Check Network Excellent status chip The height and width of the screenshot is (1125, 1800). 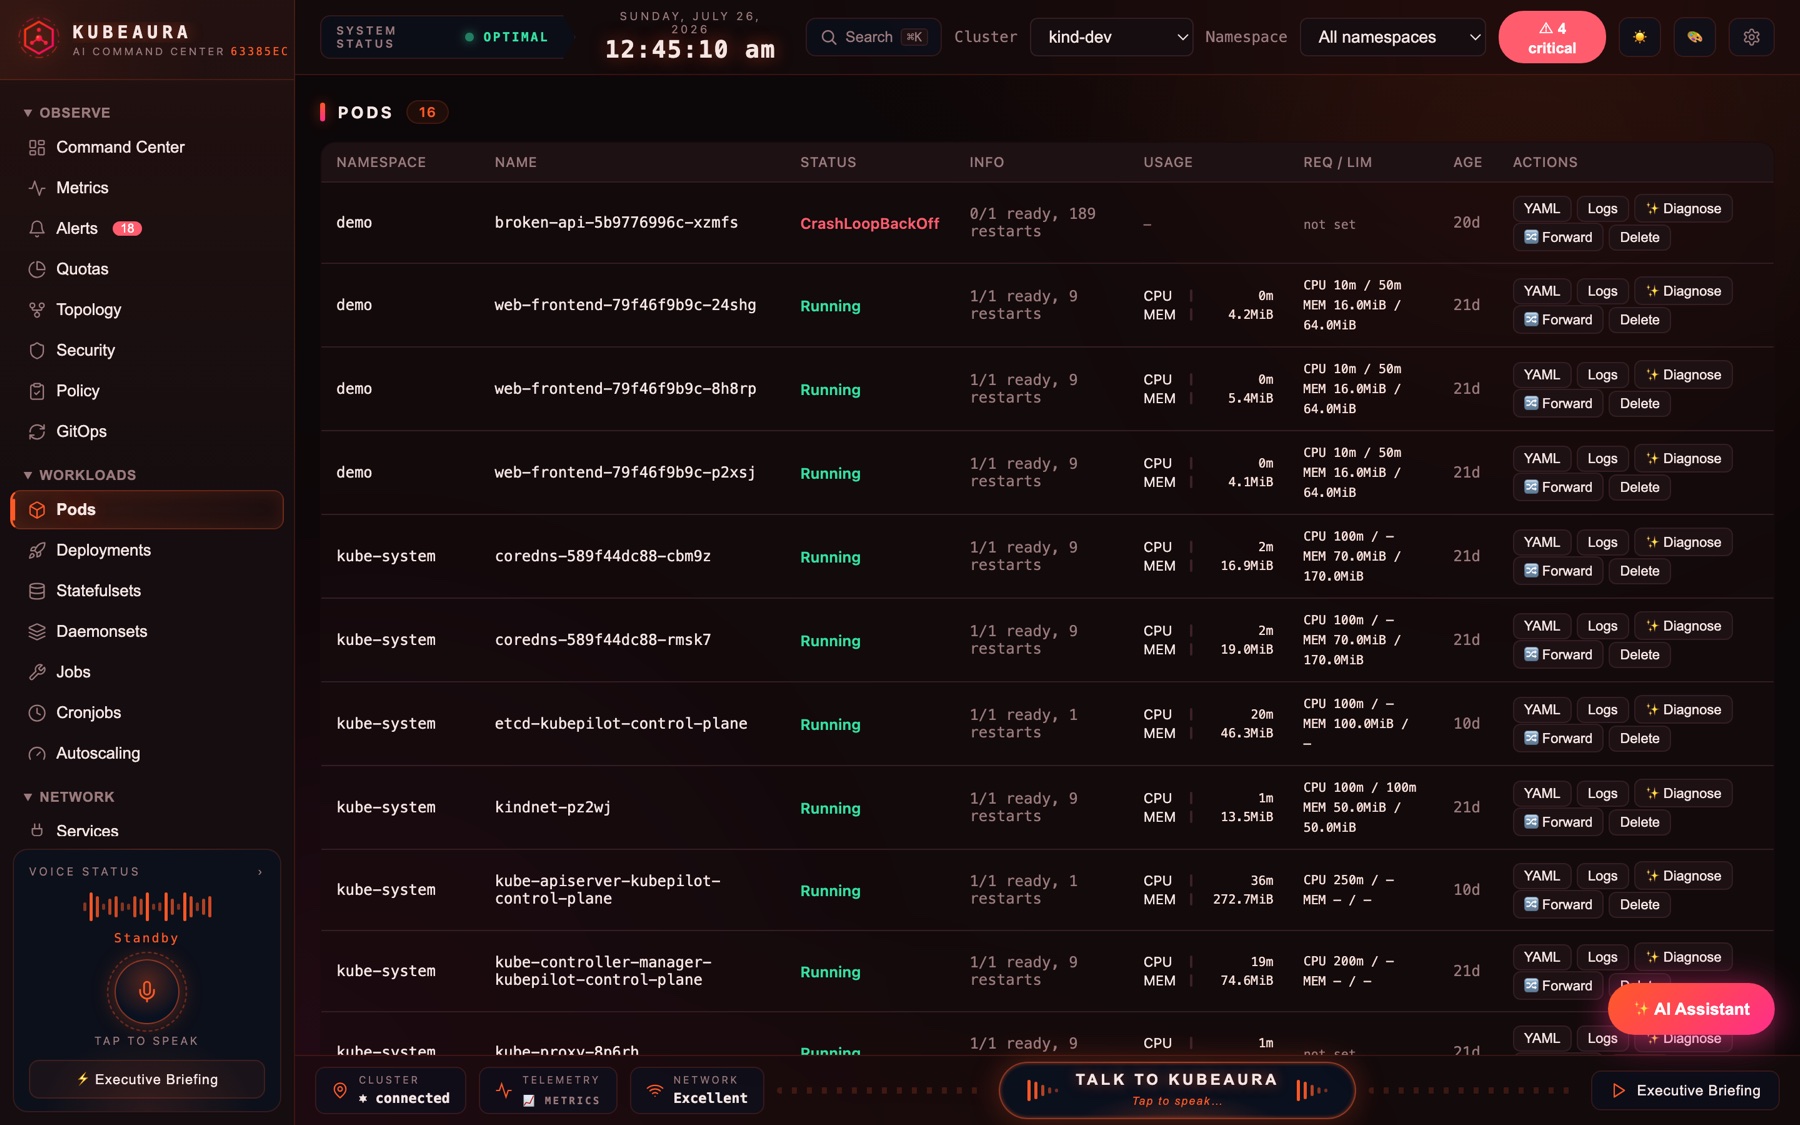(697, 1090)
